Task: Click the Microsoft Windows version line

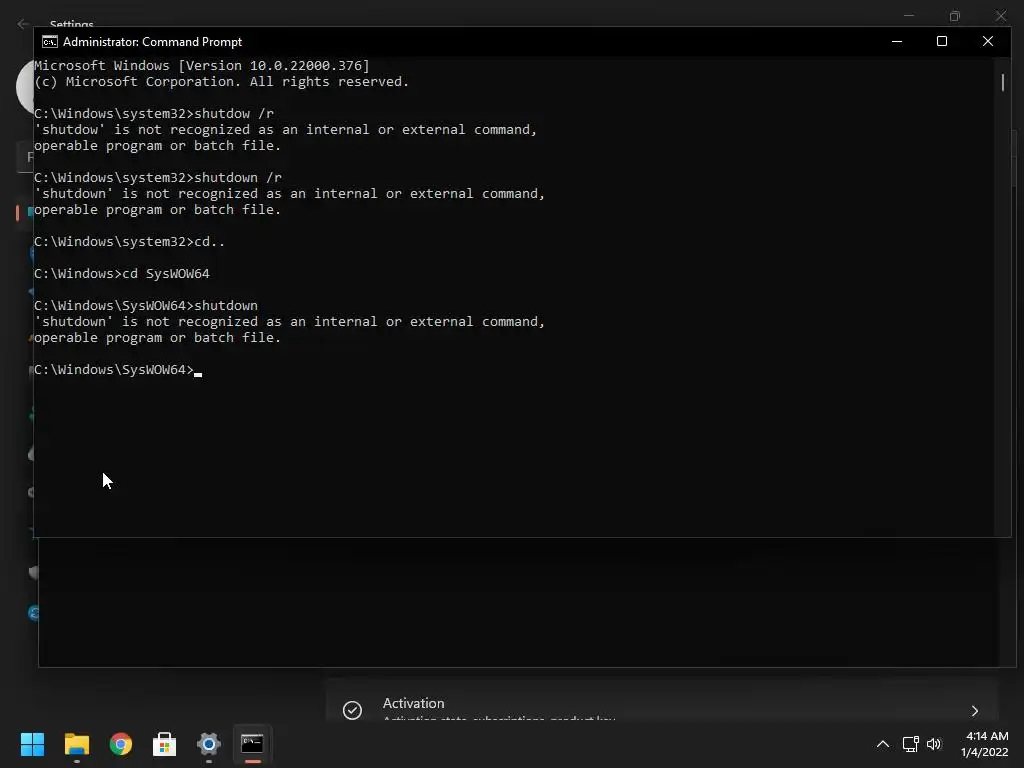Action: pyautogui.click(x=202, y=65)
